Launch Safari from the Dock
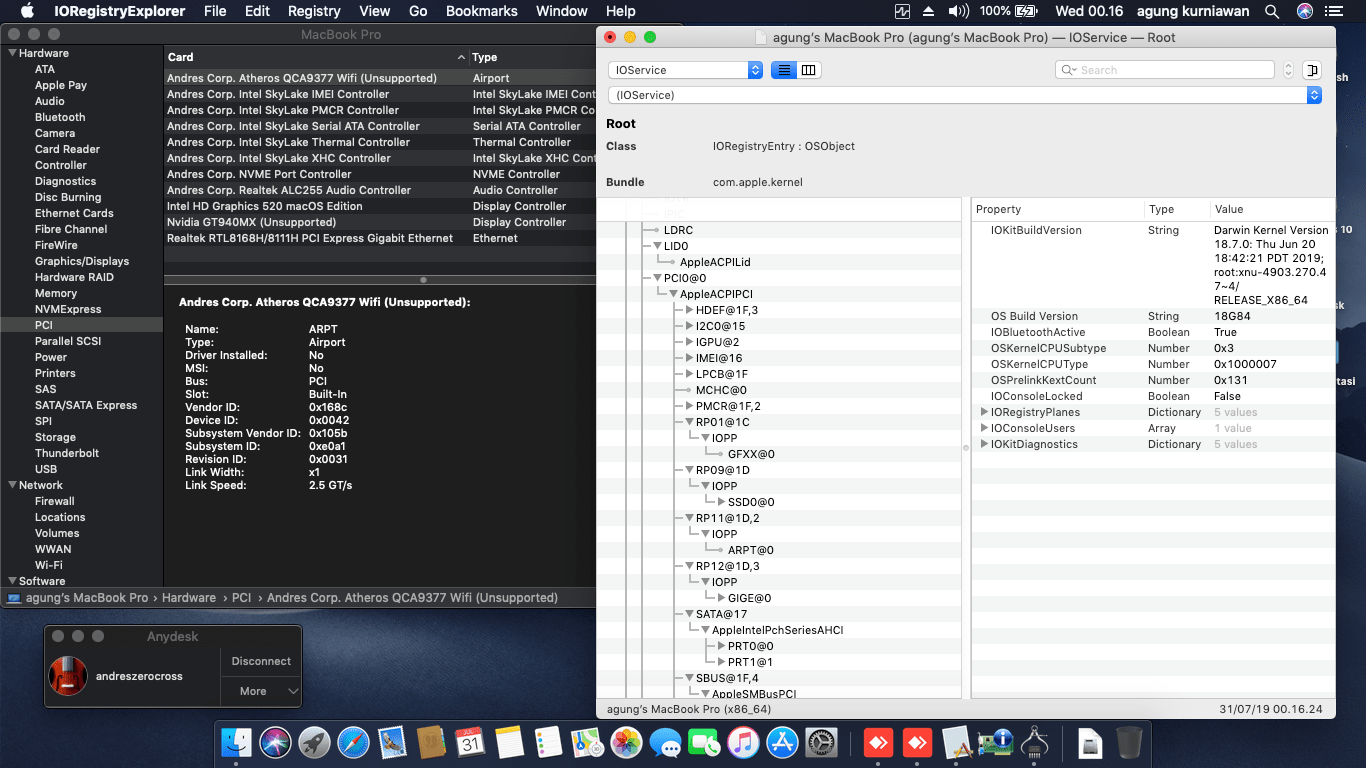1366x768 pixels. point(353,742)
